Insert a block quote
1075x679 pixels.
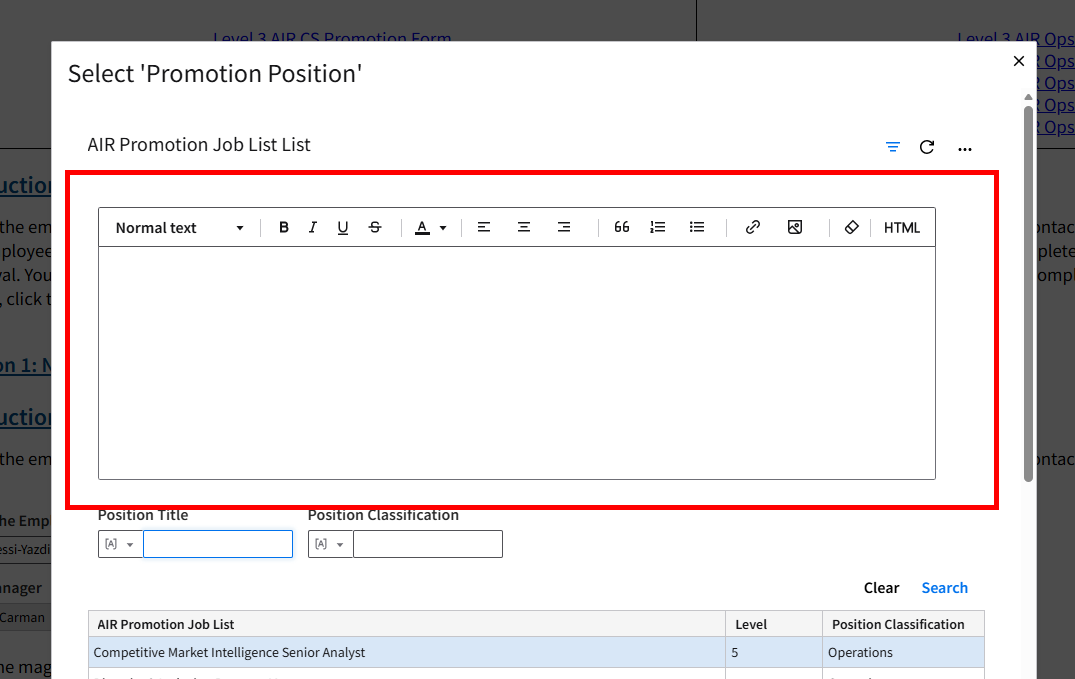coord(621,227)
